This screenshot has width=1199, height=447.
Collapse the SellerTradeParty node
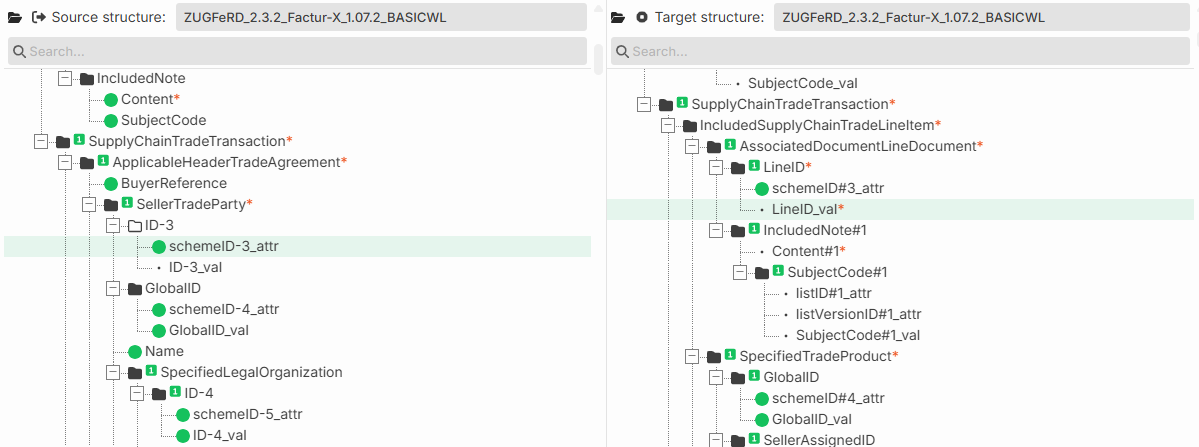(x=89, y=204)
